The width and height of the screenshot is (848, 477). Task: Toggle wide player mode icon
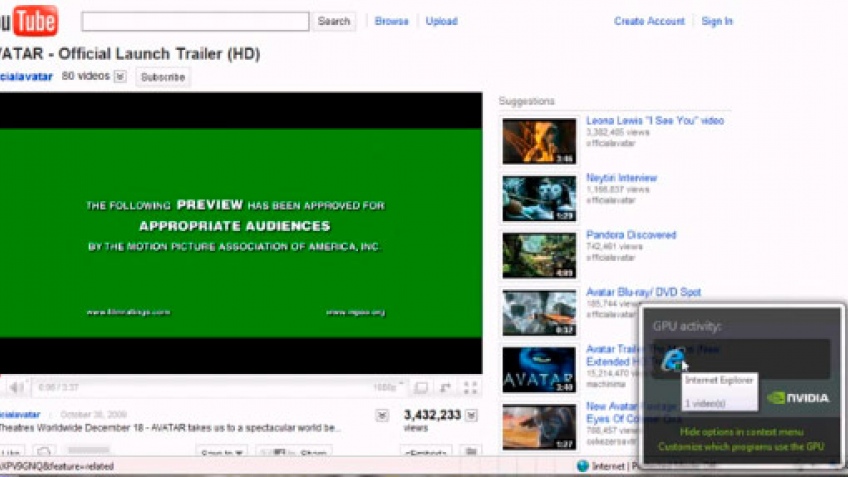pos(421,388)
